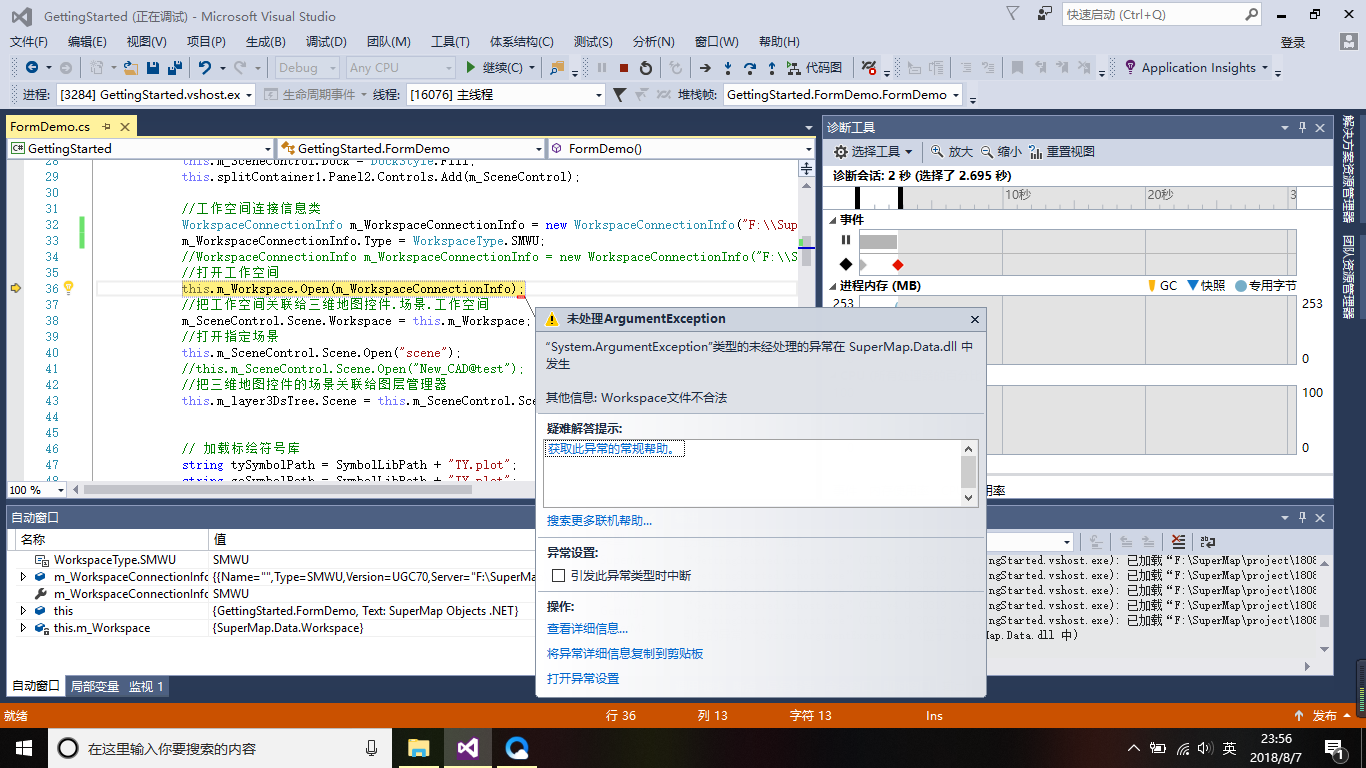
Task: Click the Step Out icon
Action: [772, 68]
